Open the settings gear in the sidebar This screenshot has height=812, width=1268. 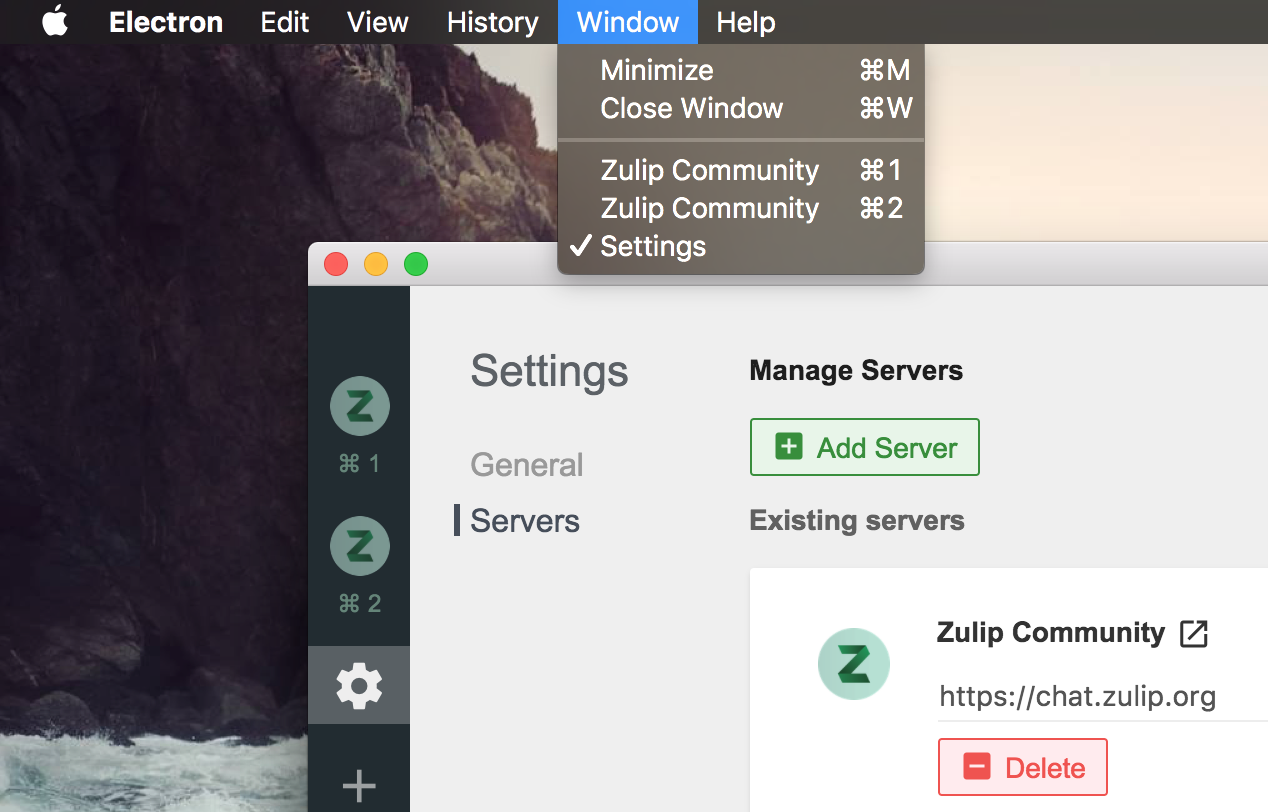click(359, 685)
